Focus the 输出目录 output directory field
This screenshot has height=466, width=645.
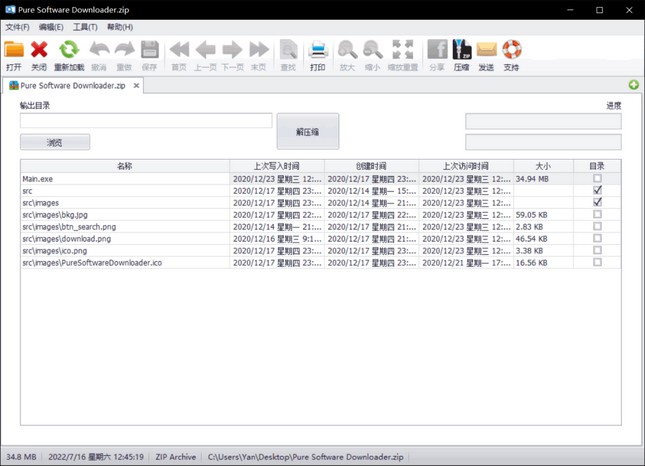(x=146, y=121)
